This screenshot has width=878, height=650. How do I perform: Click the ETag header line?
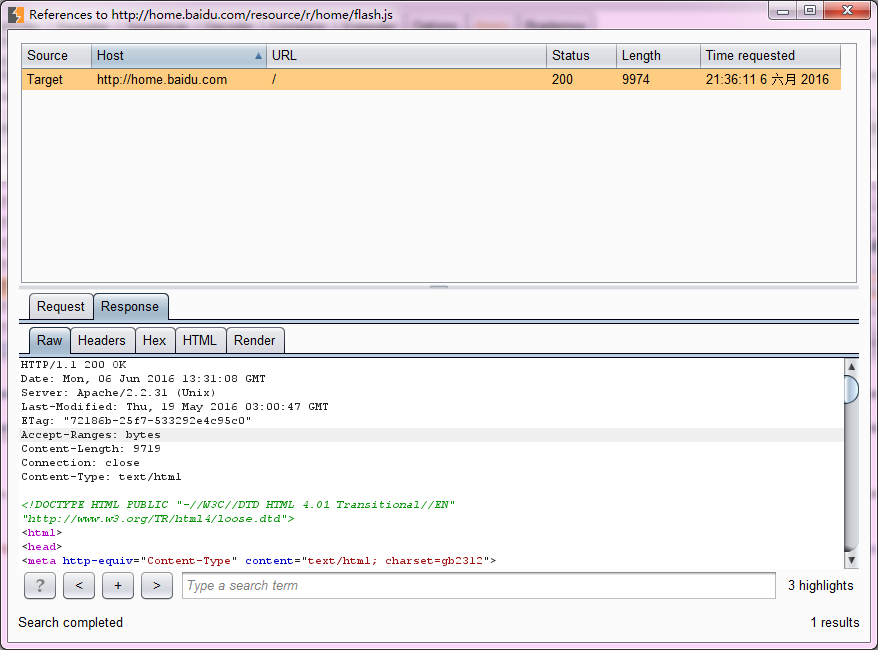click(136, 420)
